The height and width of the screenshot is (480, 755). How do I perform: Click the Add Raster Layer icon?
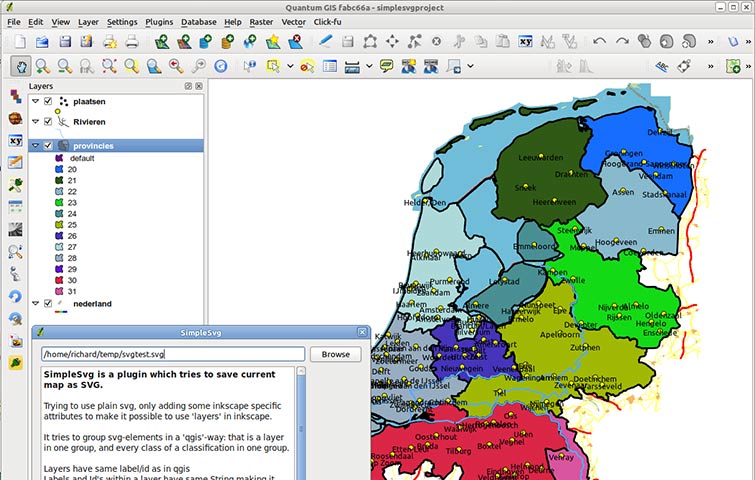pyautogui.click(x=184, y=42)
